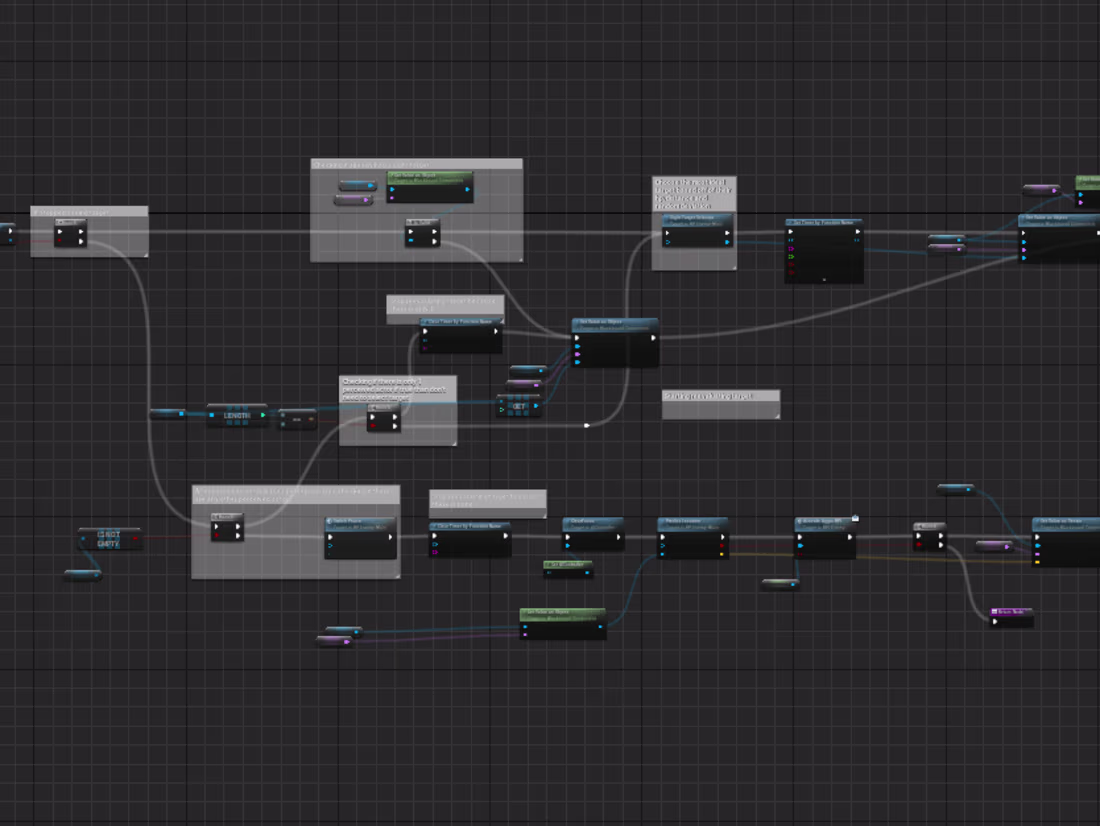Click the exec output pin on the top-left Branch node
The height and width of the screenshot is (826, 1100).
pyautogui.click(x=81, y=231)
